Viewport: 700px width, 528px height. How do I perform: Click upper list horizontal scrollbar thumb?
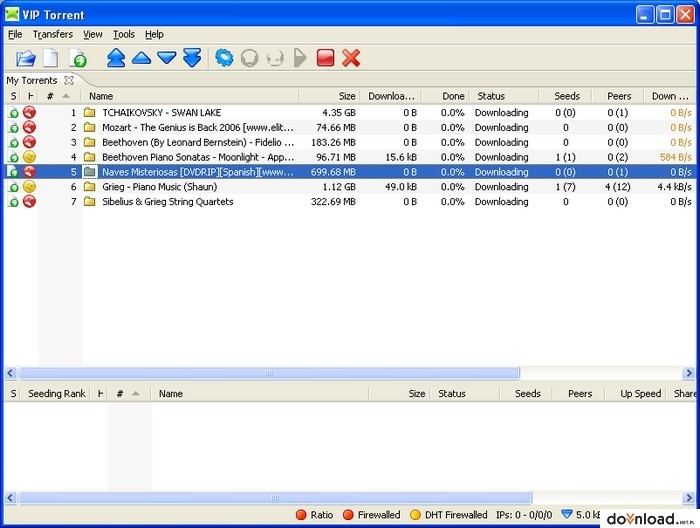click(x=269, y=373)
